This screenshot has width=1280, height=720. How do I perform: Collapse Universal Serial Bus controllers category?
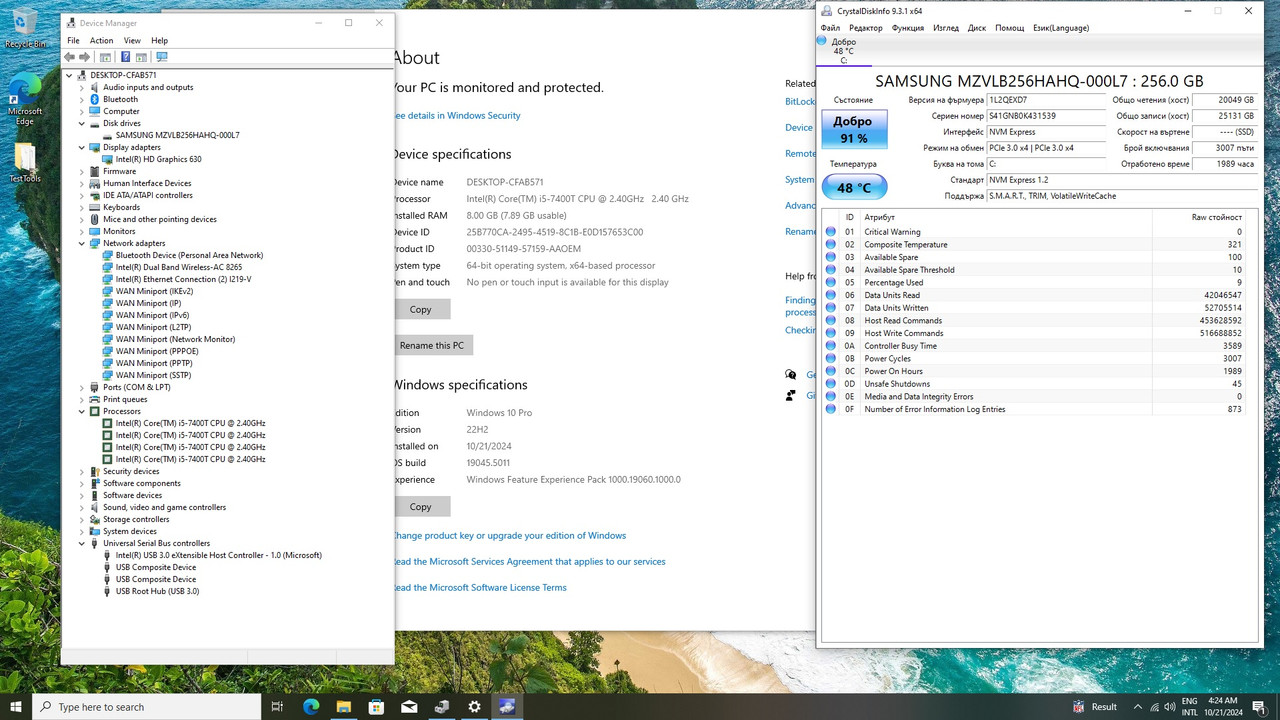click(x=82, y=543)
